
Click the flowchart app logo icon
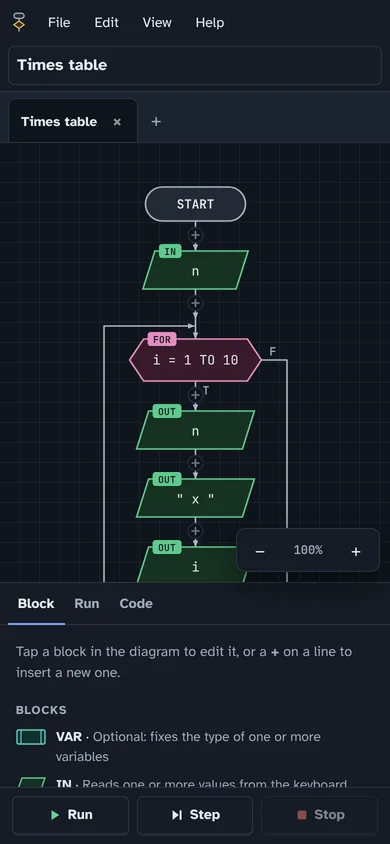(19, 22)
